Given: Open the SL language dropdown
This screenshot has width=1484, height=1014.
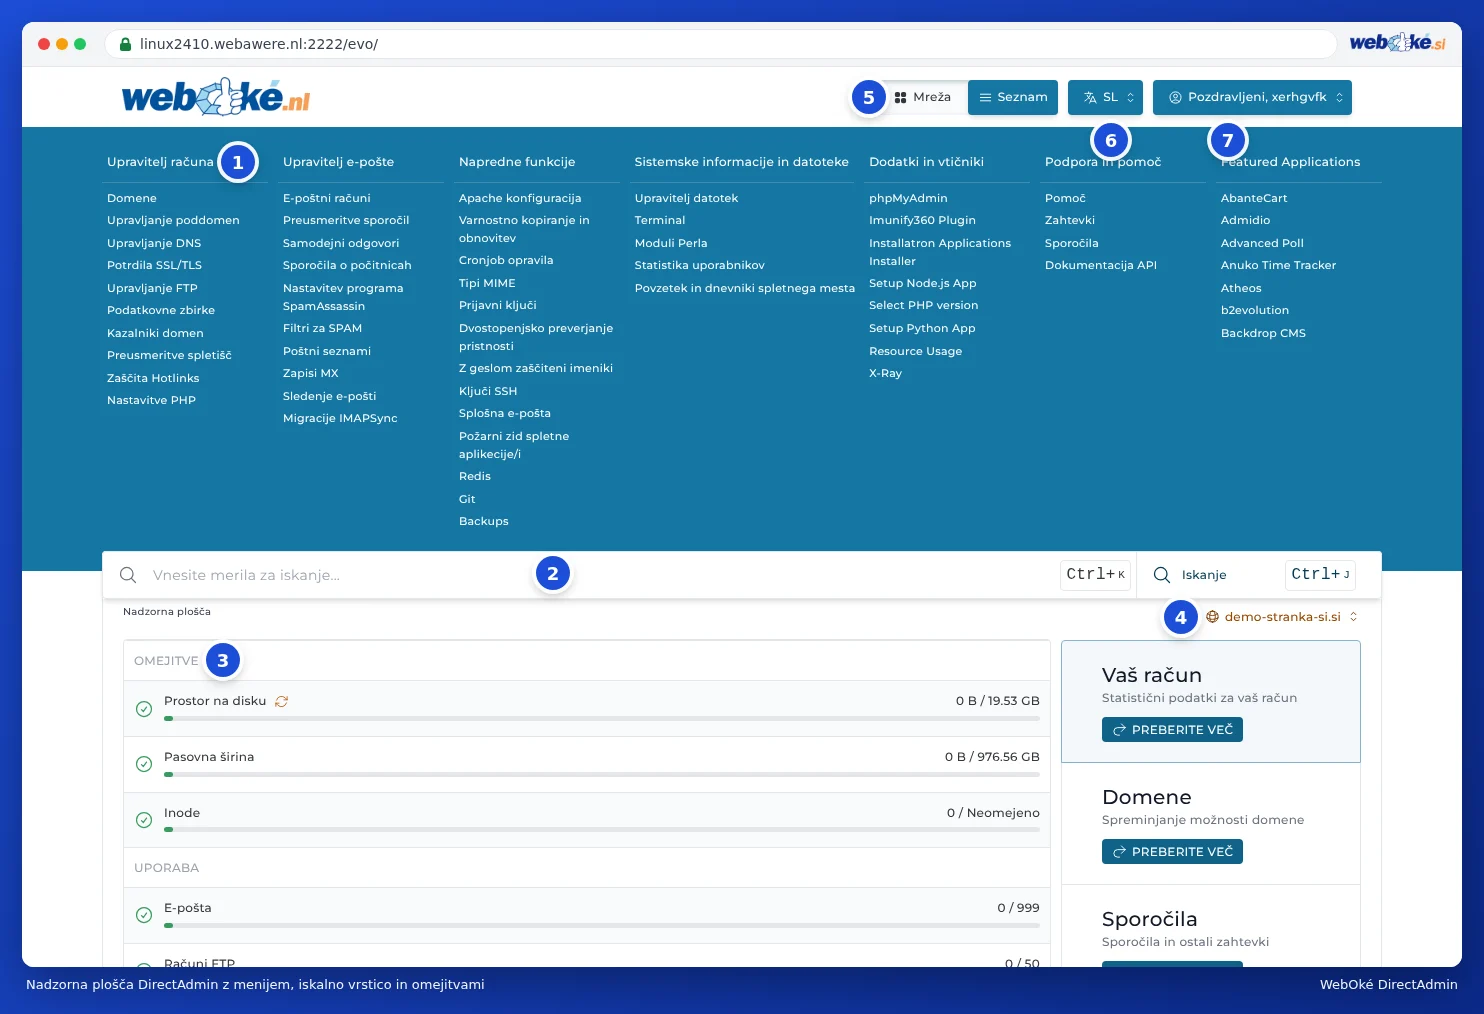Looking at the screenshot, I should (x=1106, y=97).
